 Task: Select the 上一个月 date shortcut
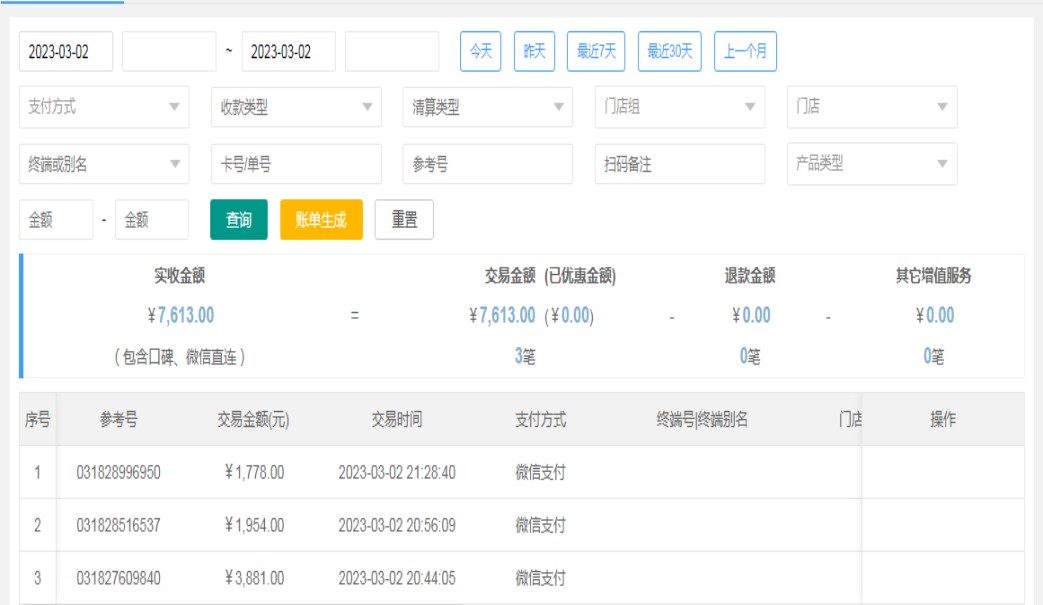click(x=745, y=52)
